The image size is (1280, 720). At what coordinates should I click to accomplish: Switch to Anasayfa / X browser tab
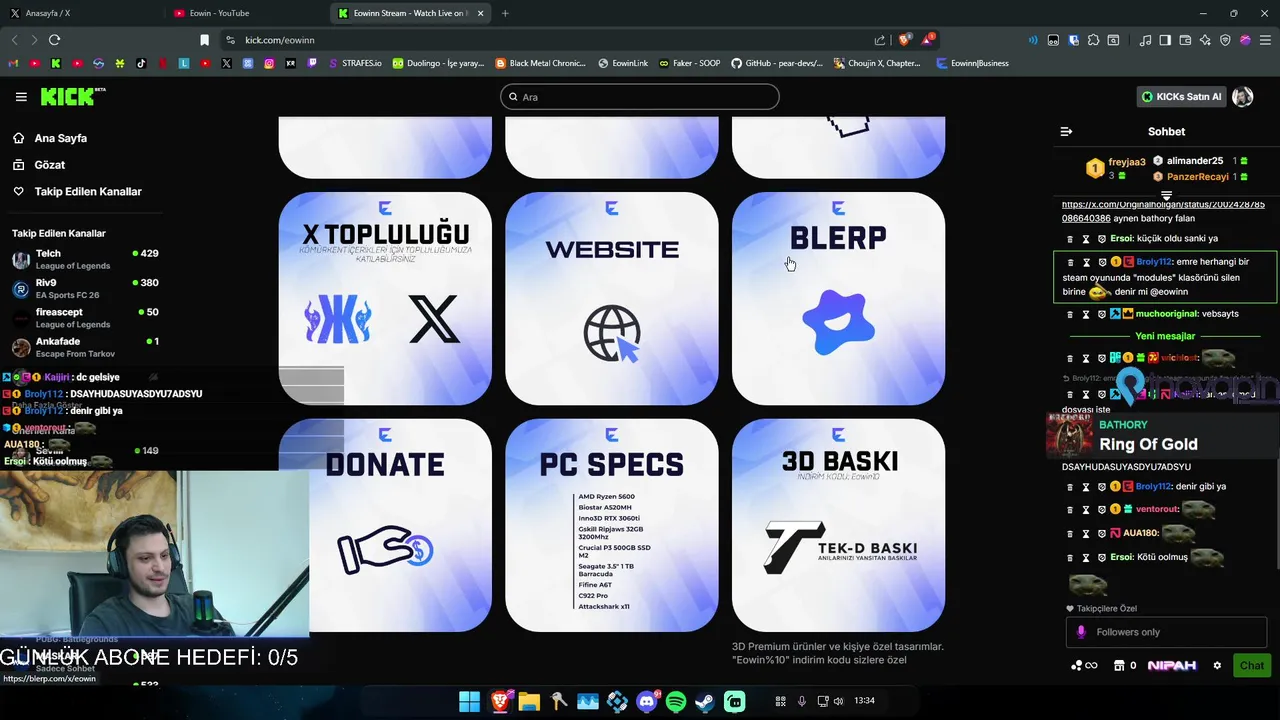pyautogui.click(x=80, y=13)
